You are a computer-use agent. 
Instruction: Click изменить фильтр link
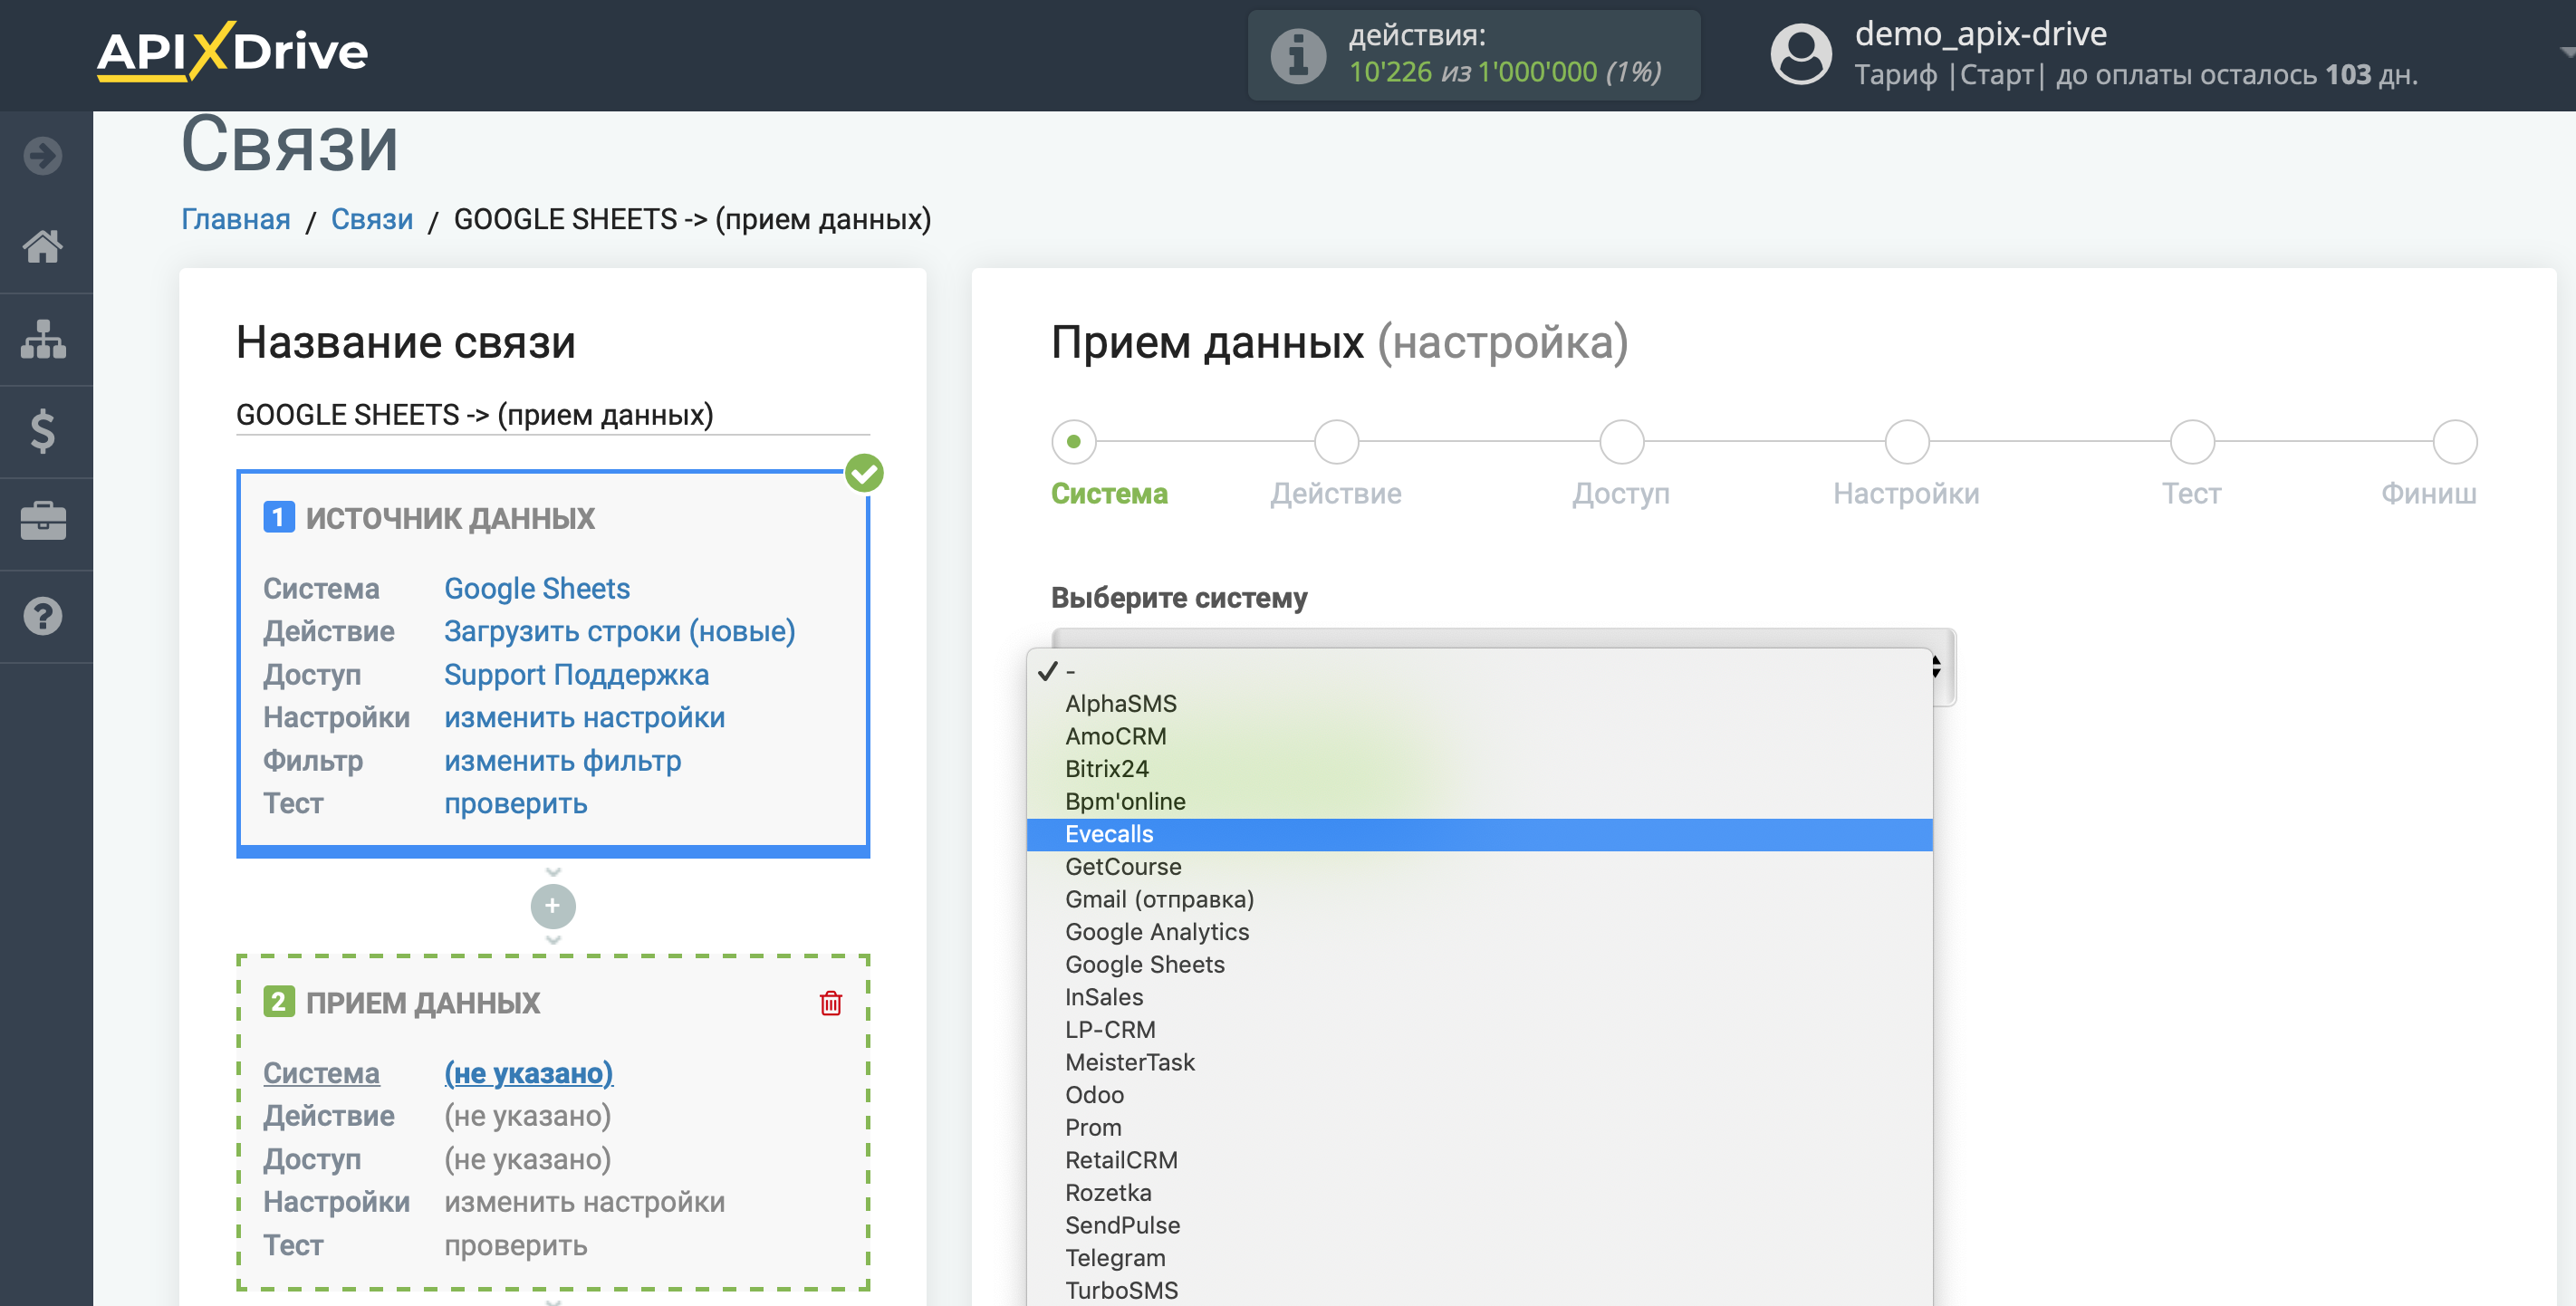[x=563, y=760]
